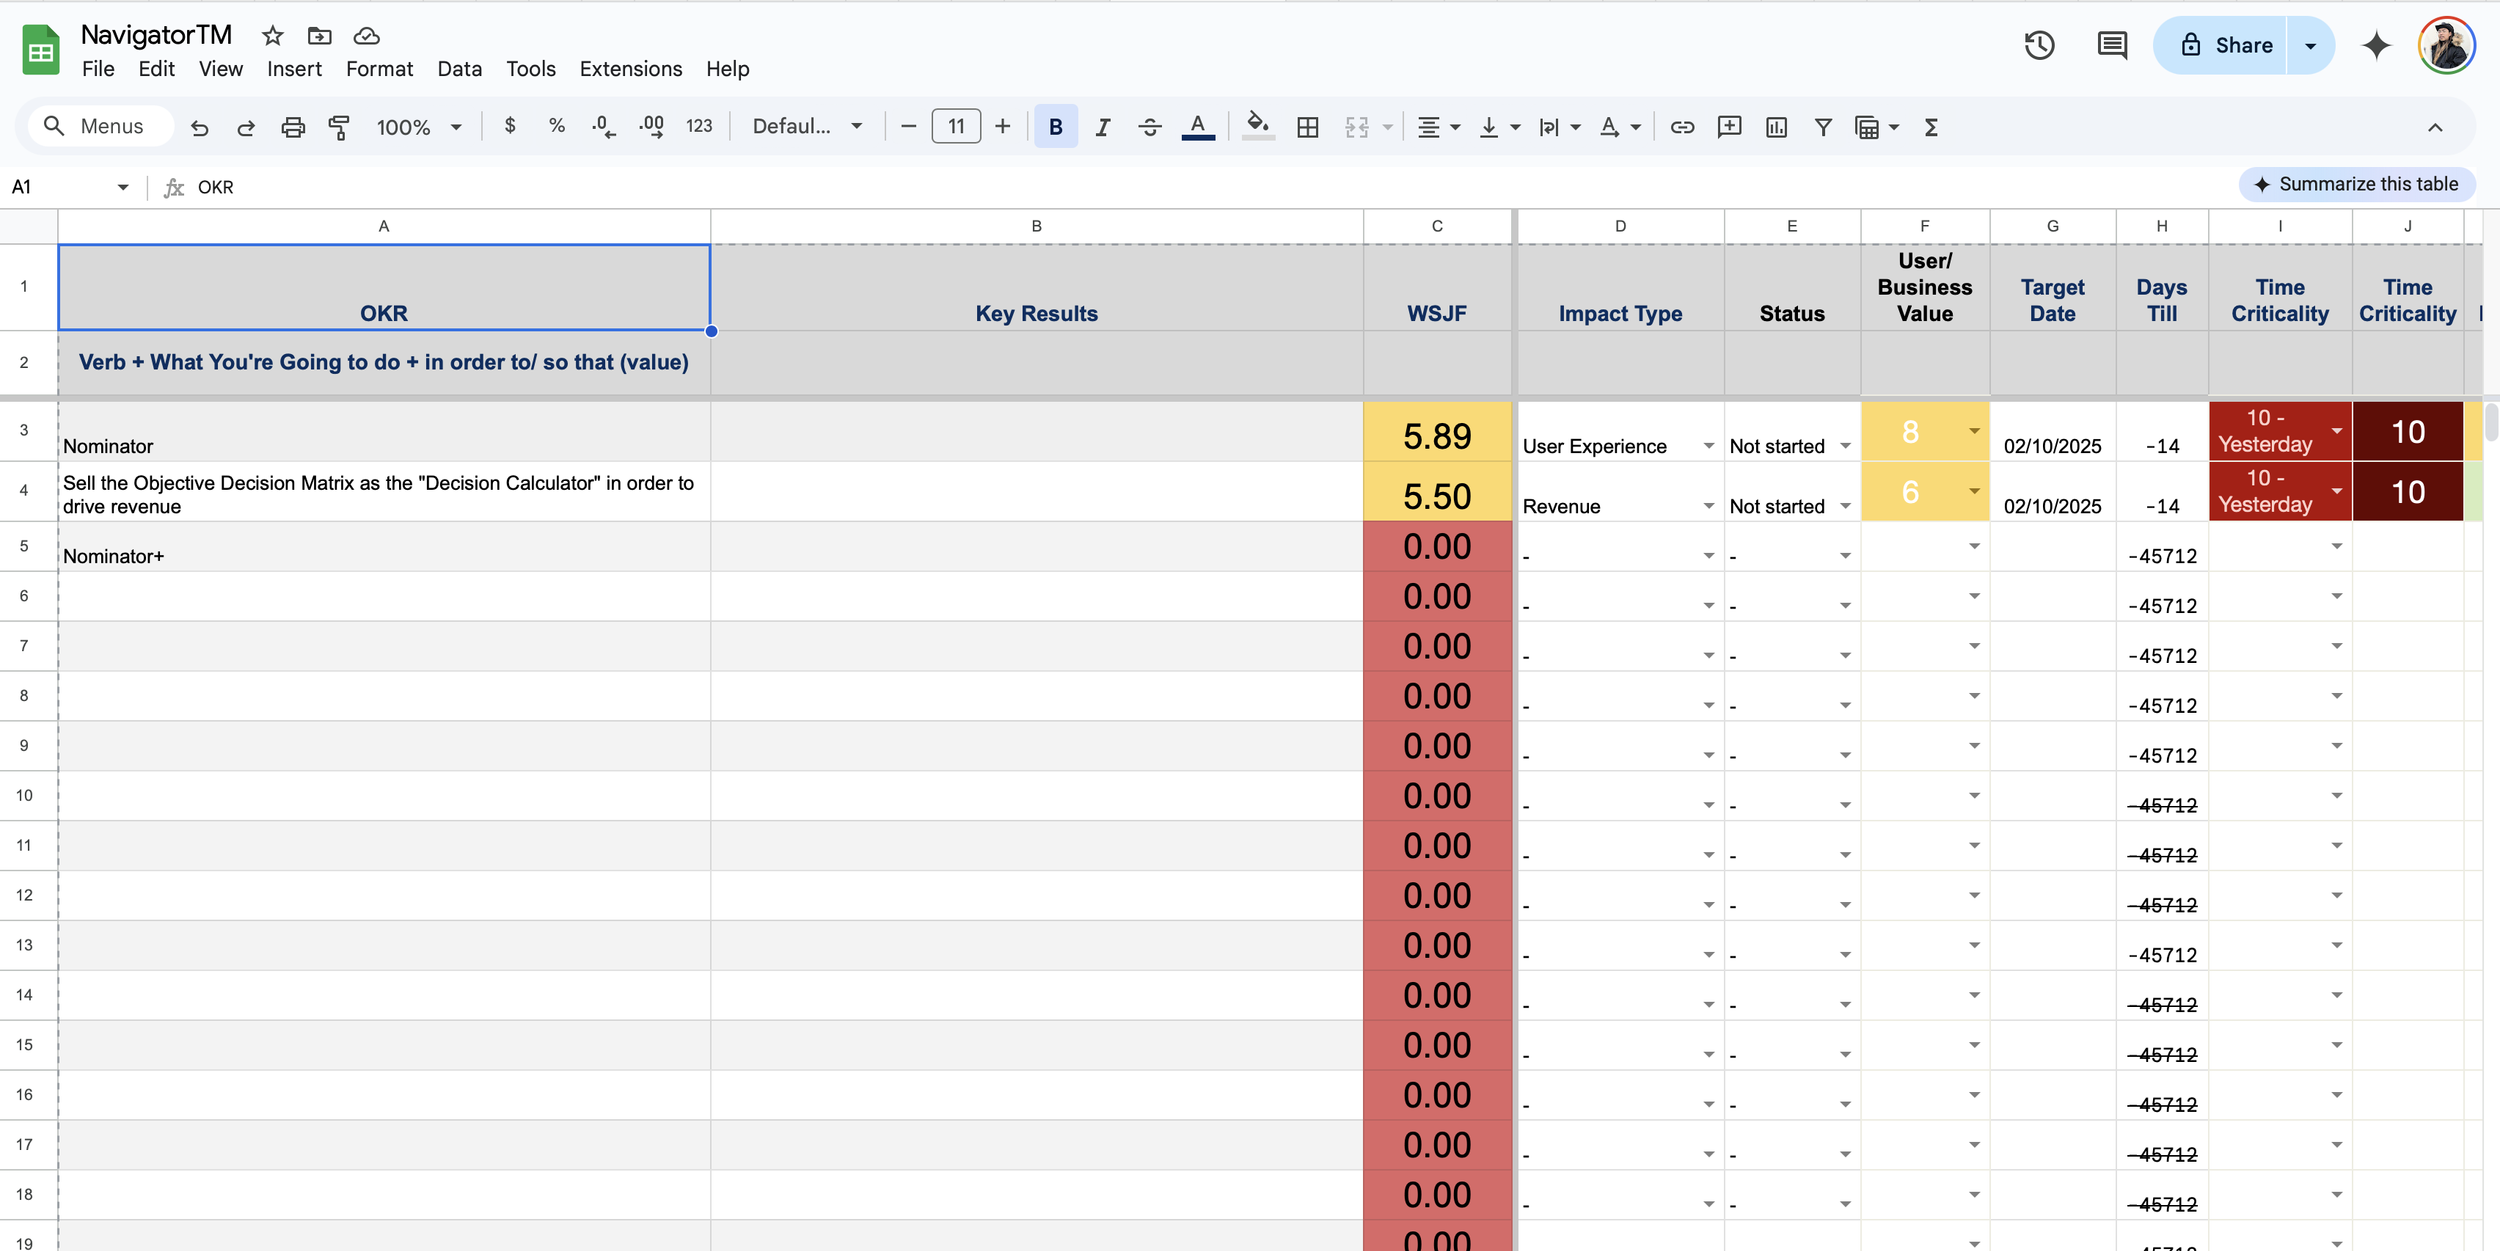
Task: Click the Insert comment icon
Action: click(x=1730, y=127)
